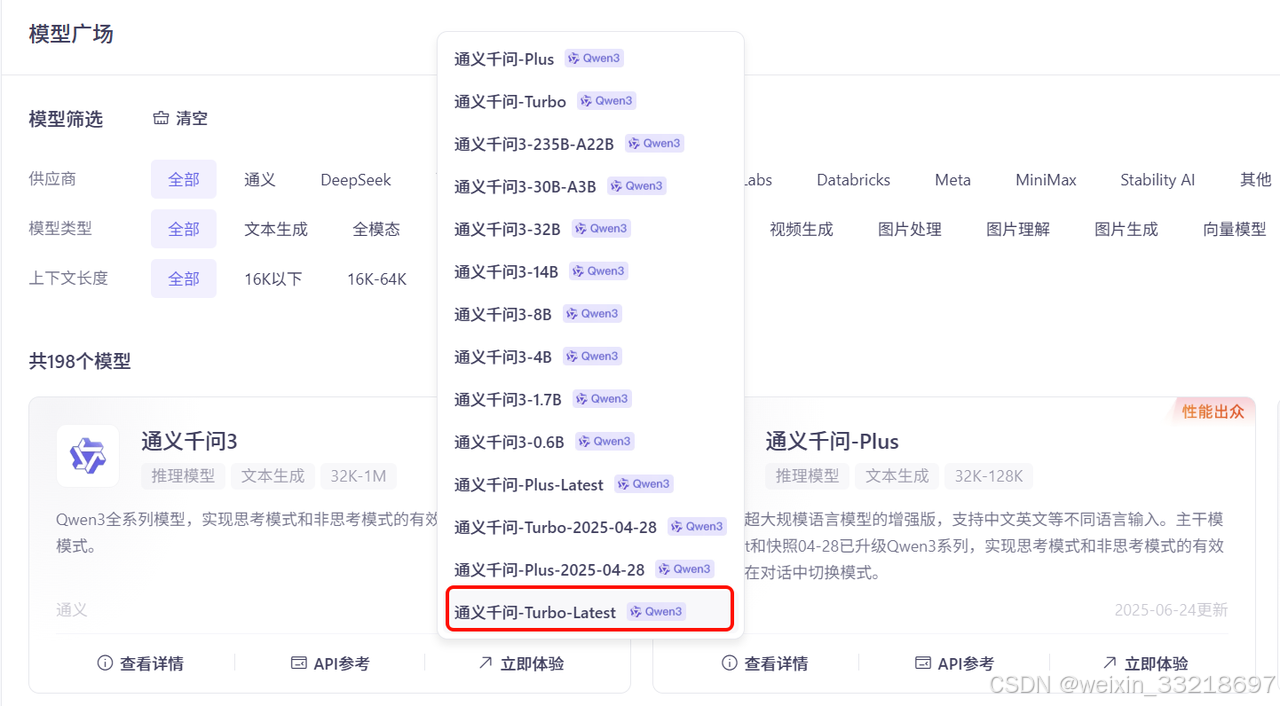Click Qwen3 badge next to 通义千问3-14B
1280x706 pixels.
599,271
